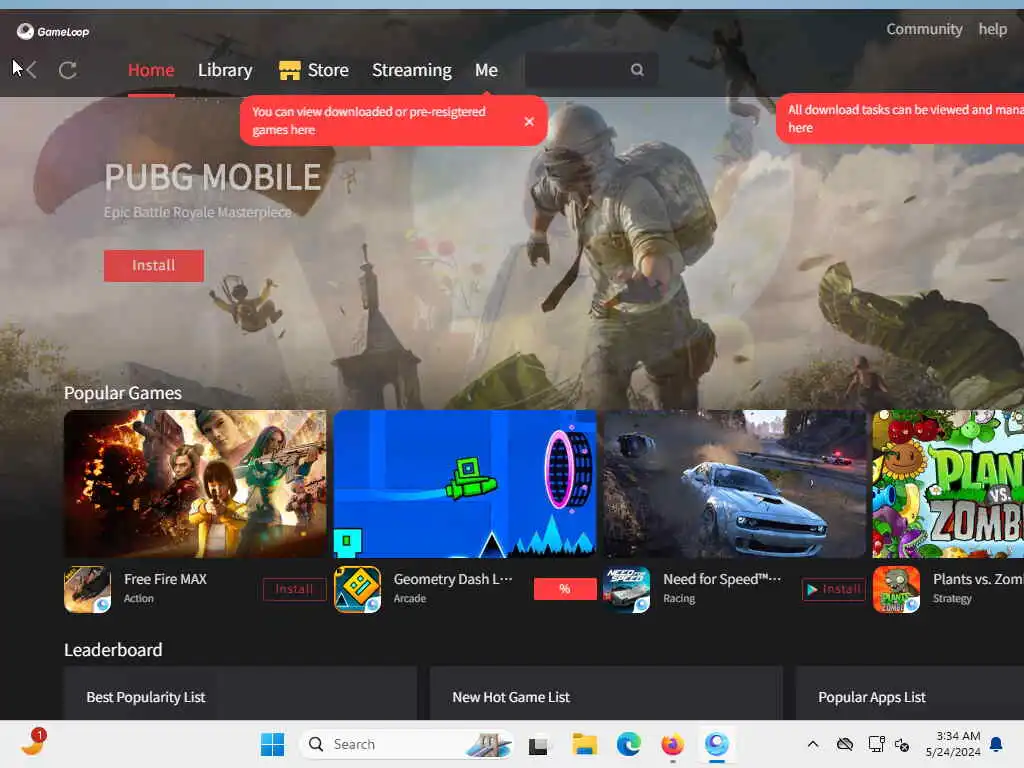Open the Community link
1024x768 pixels.
click(x=924, y=29)
